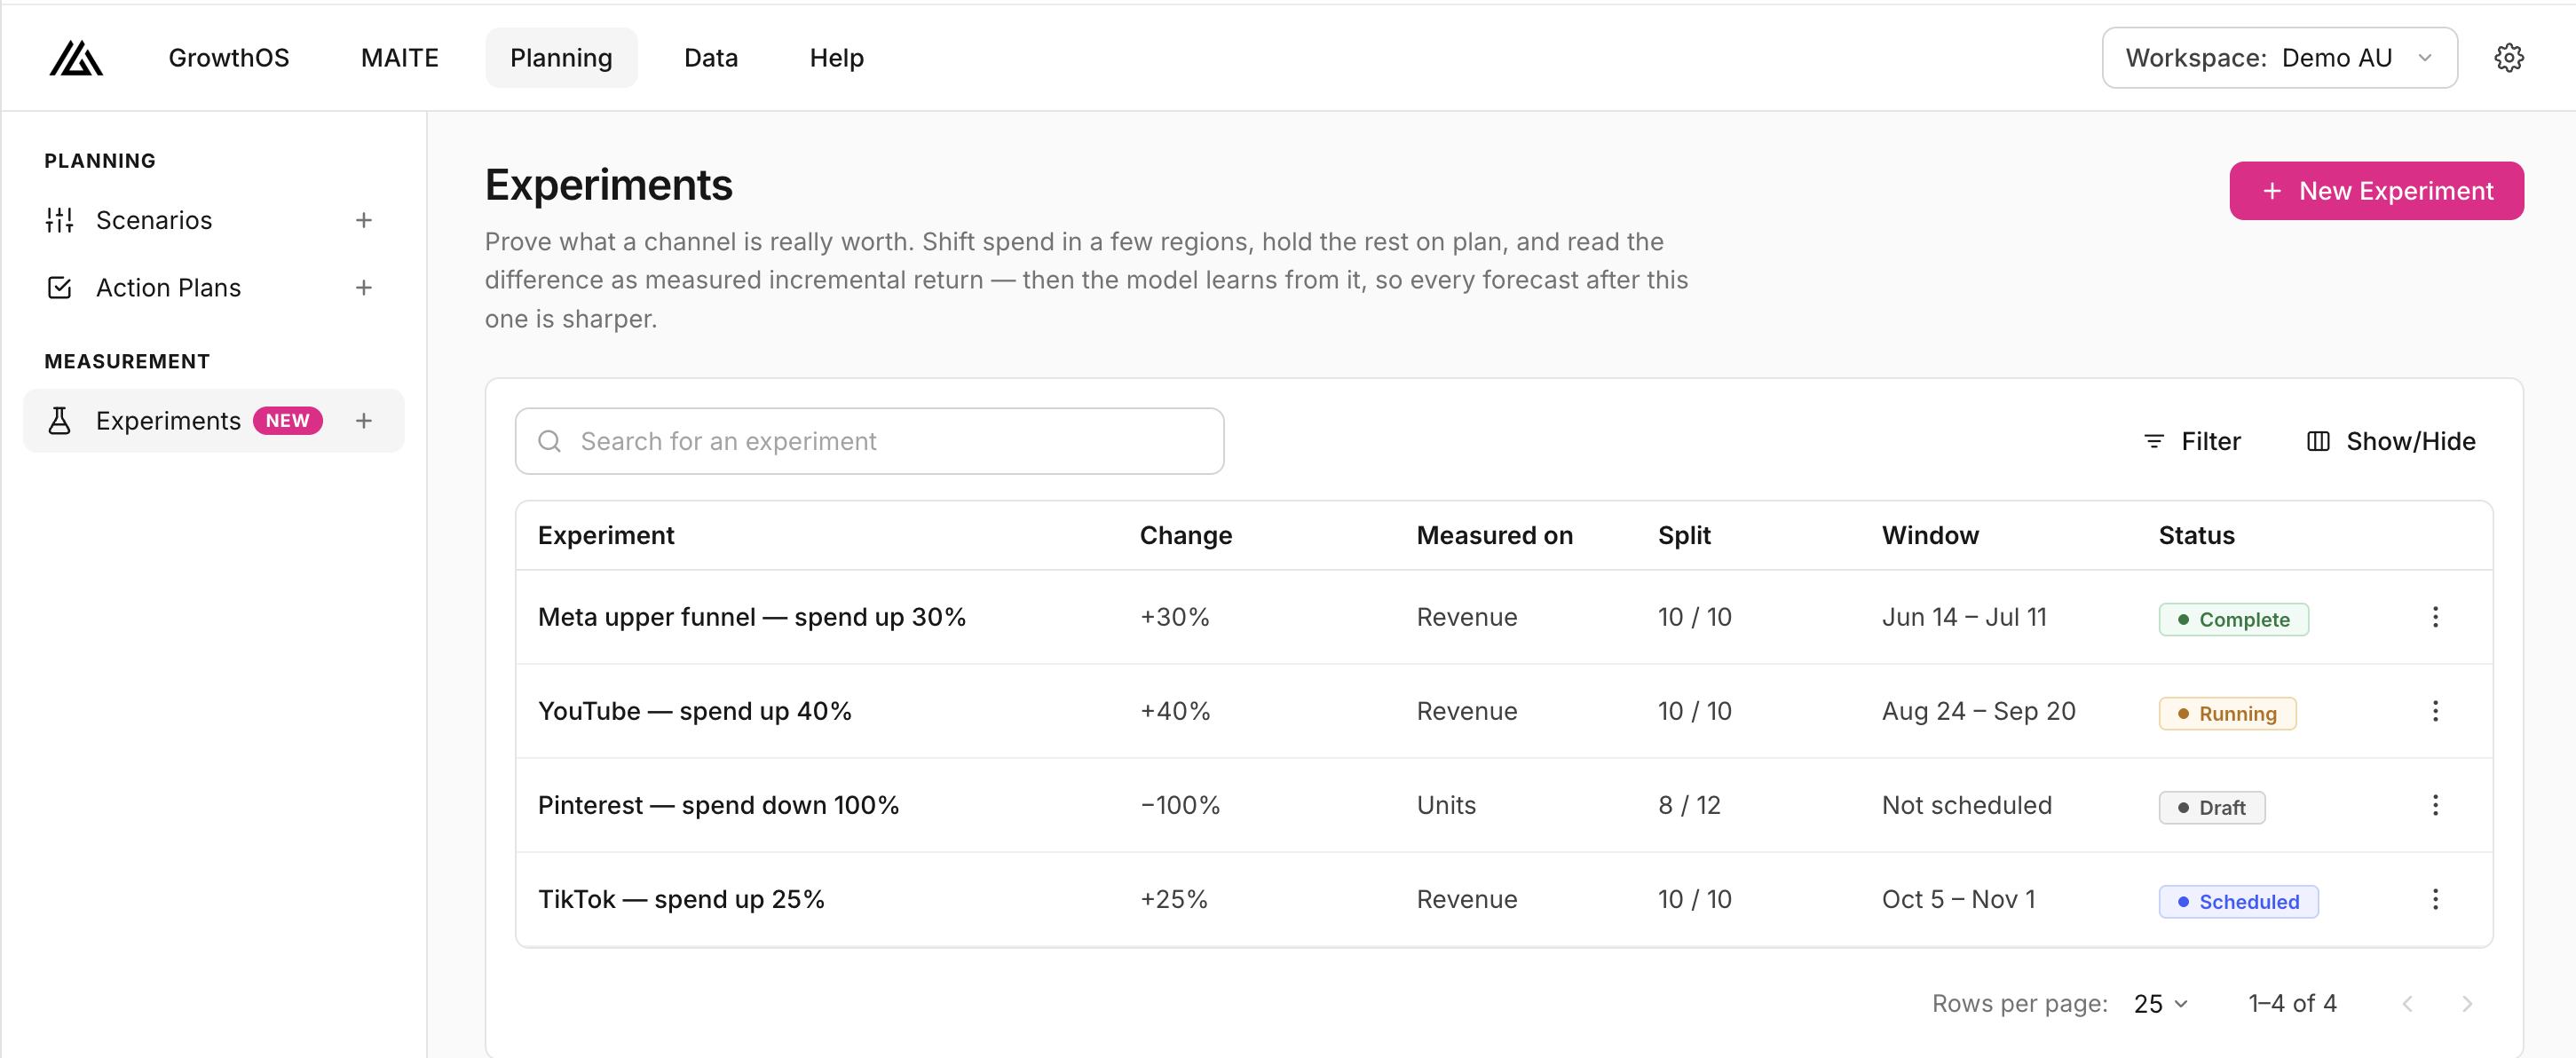The image size is (2576, 1058).
Task: Click the Complete status badge
Action: point(2233,619)
